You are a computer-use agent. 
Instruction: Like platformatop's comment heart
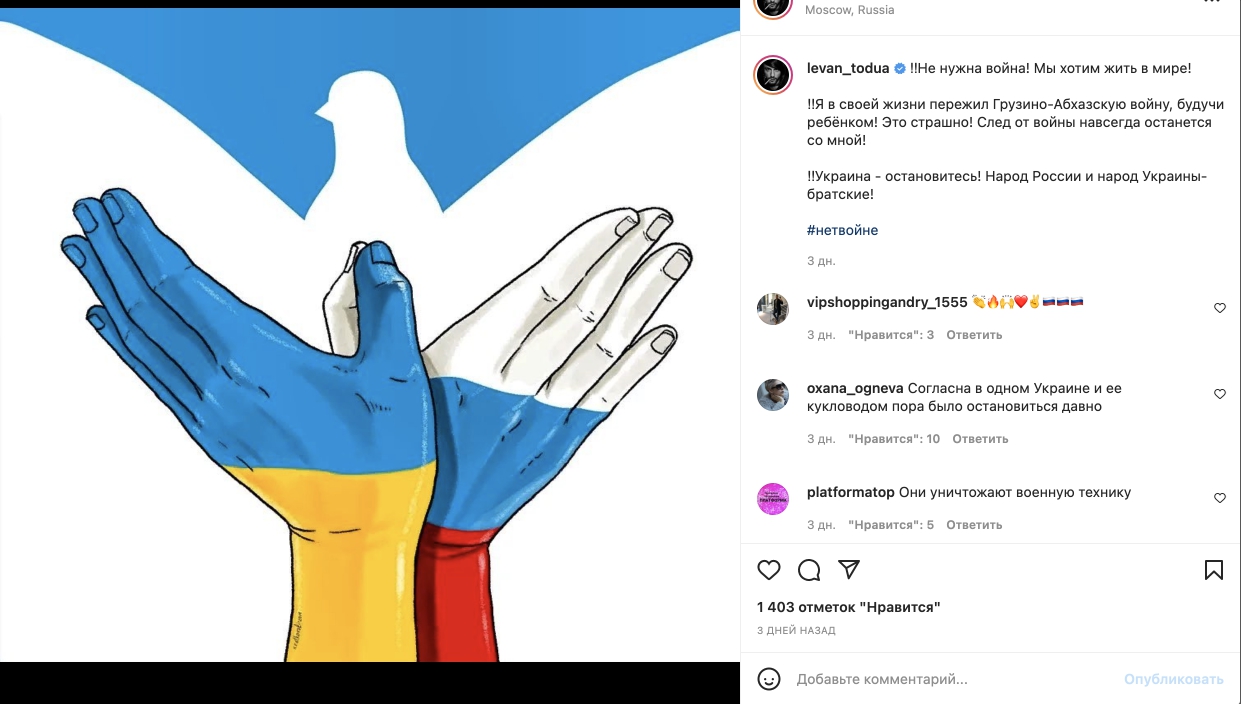[x=1219, y=498]
